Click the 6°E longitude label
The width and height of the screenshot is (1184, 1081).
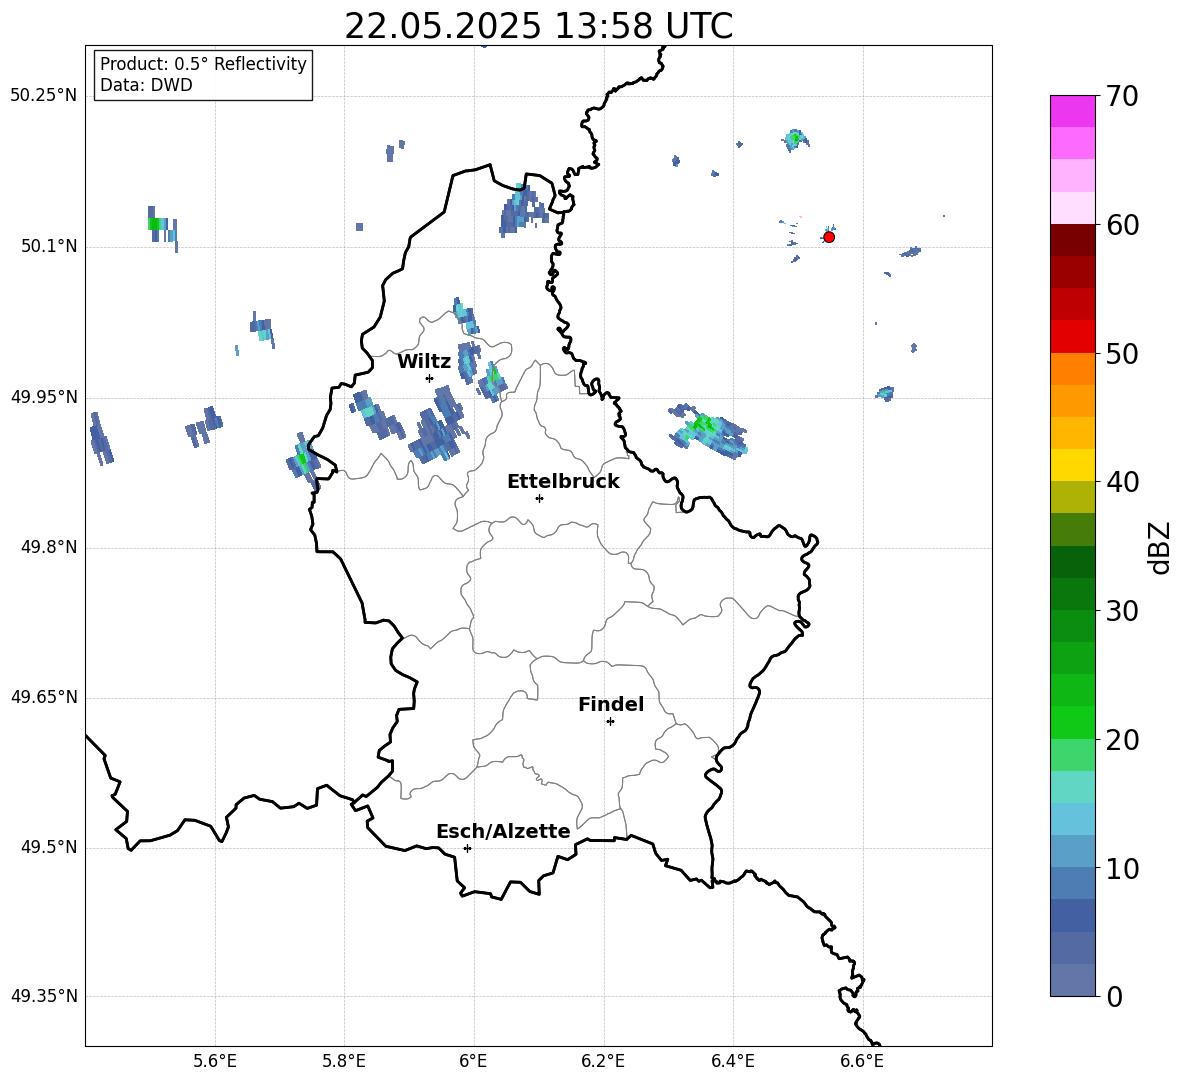(x=473, y=1061)
